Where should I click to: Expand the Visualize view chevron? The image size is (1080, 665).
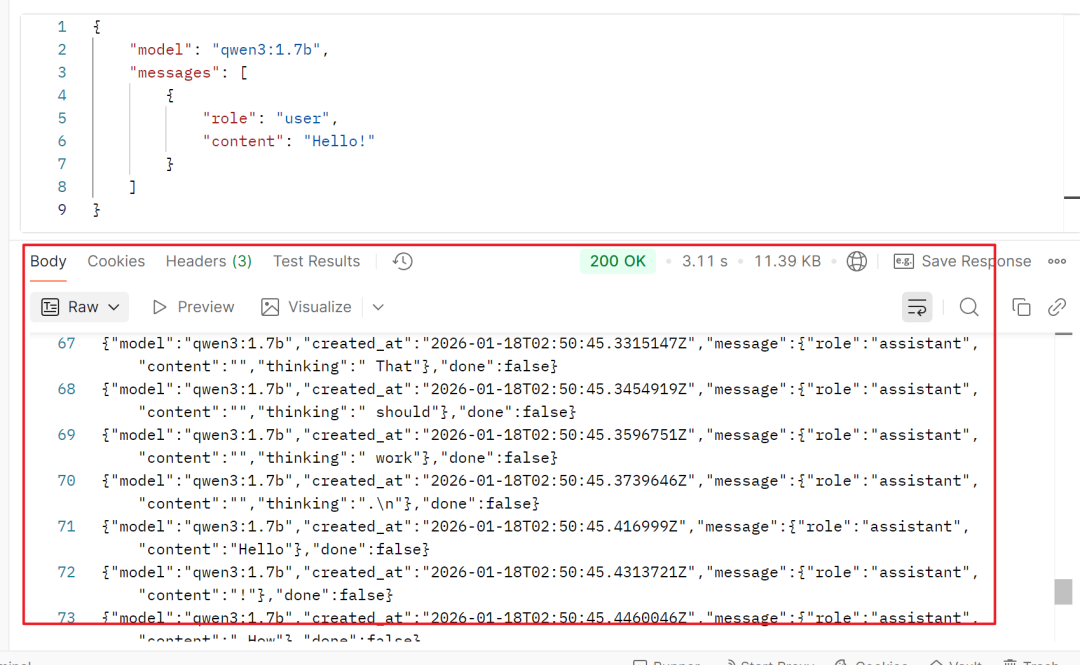[x=377, y=307]
